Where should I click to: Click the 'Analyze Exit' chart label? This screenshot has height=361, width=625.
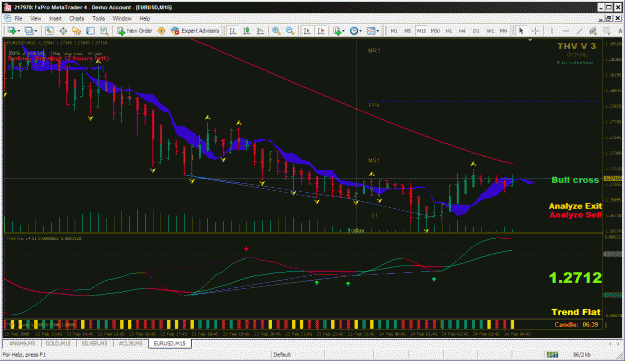575,206
